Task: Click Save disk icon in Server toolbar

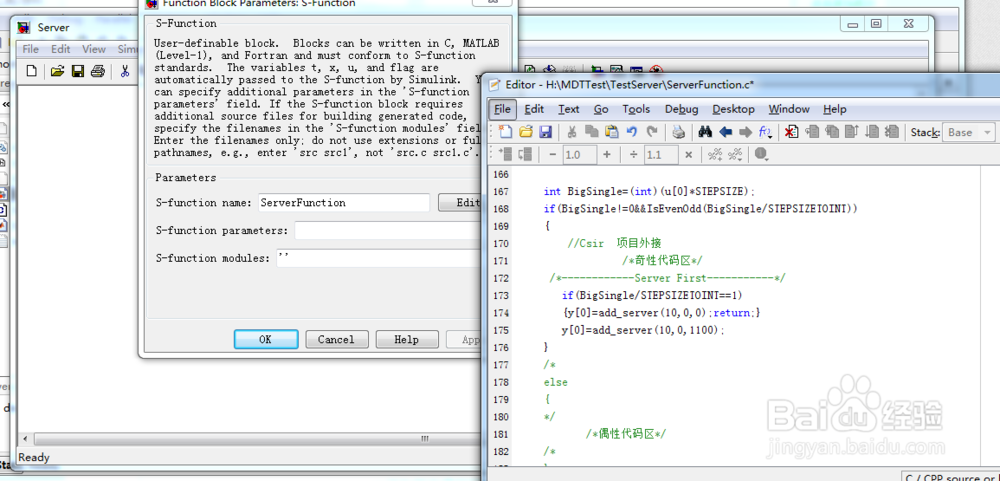Action: click(x=78, y=71)
